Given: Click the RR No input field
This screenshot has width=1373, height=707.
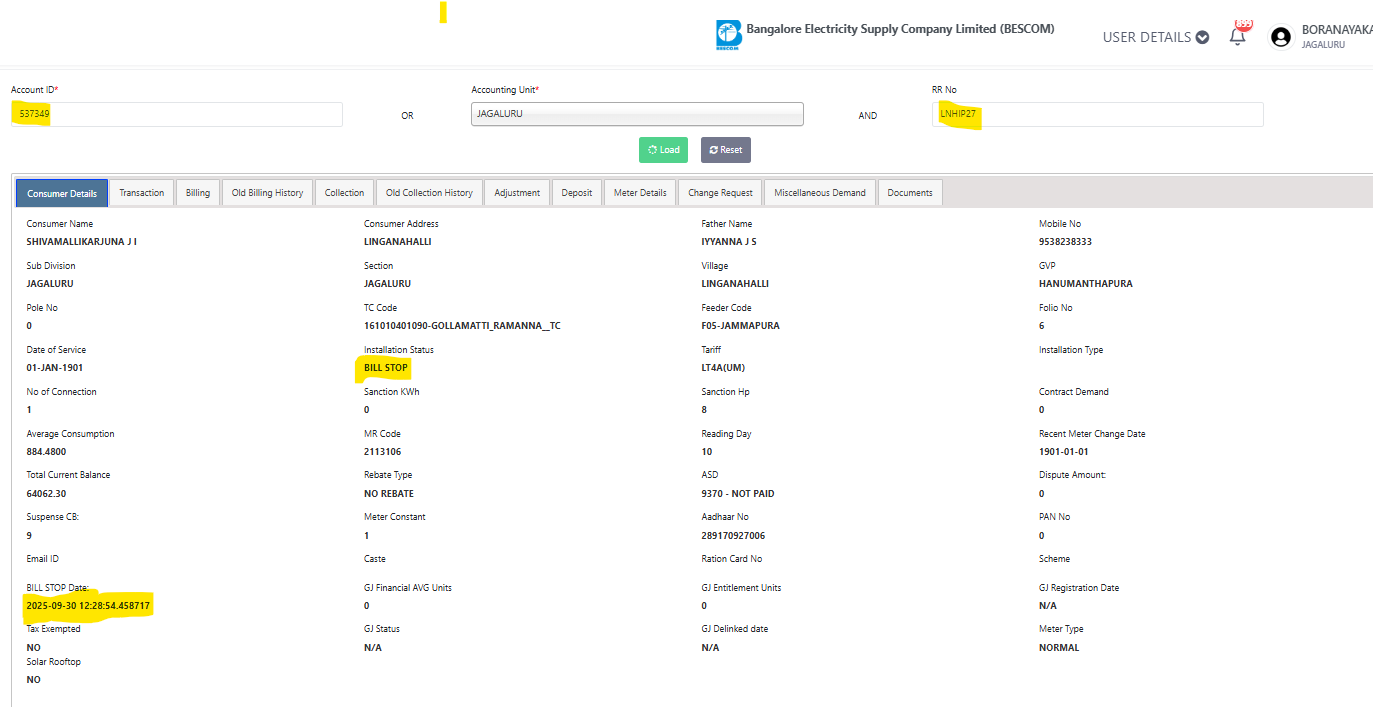Looking at the screenshot, I should 1097,114.
